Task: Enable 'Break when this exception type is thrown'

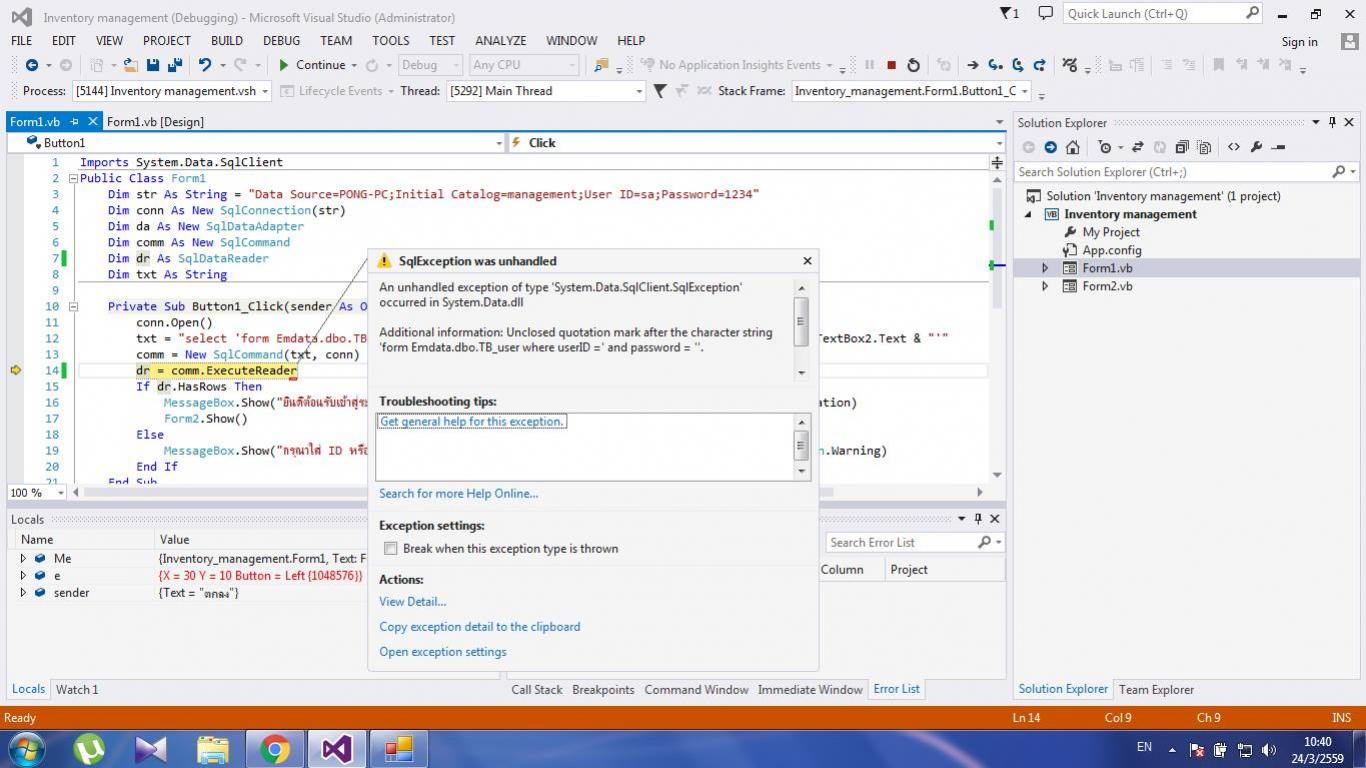Action: [x=391, y=548]
